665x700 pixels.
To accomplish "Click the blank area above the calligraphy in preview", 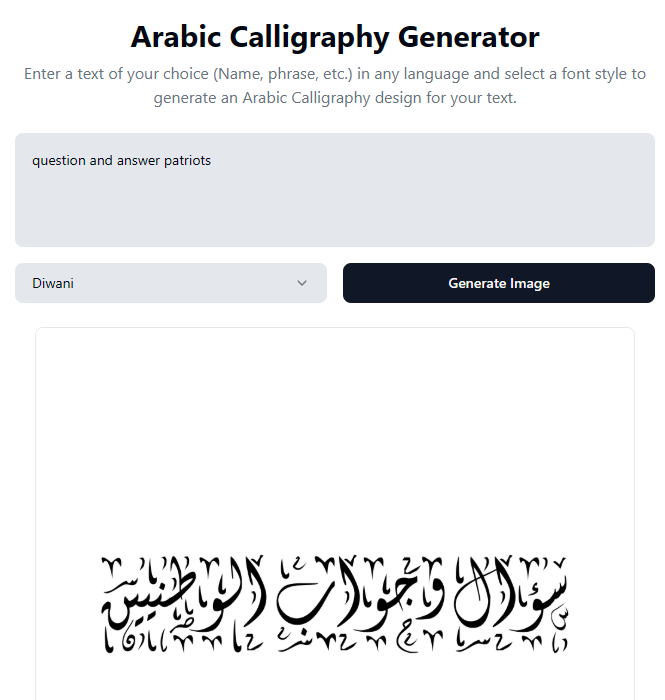I will 334,440.
